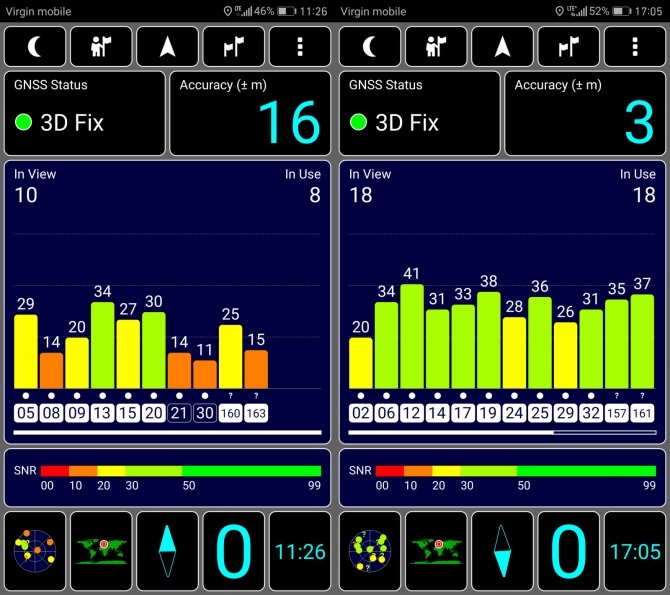Image resolution: width=670 pixels, height=595 pixels.
Task: Select satellite ID 02 label
Action: click(x=361, y=413)
